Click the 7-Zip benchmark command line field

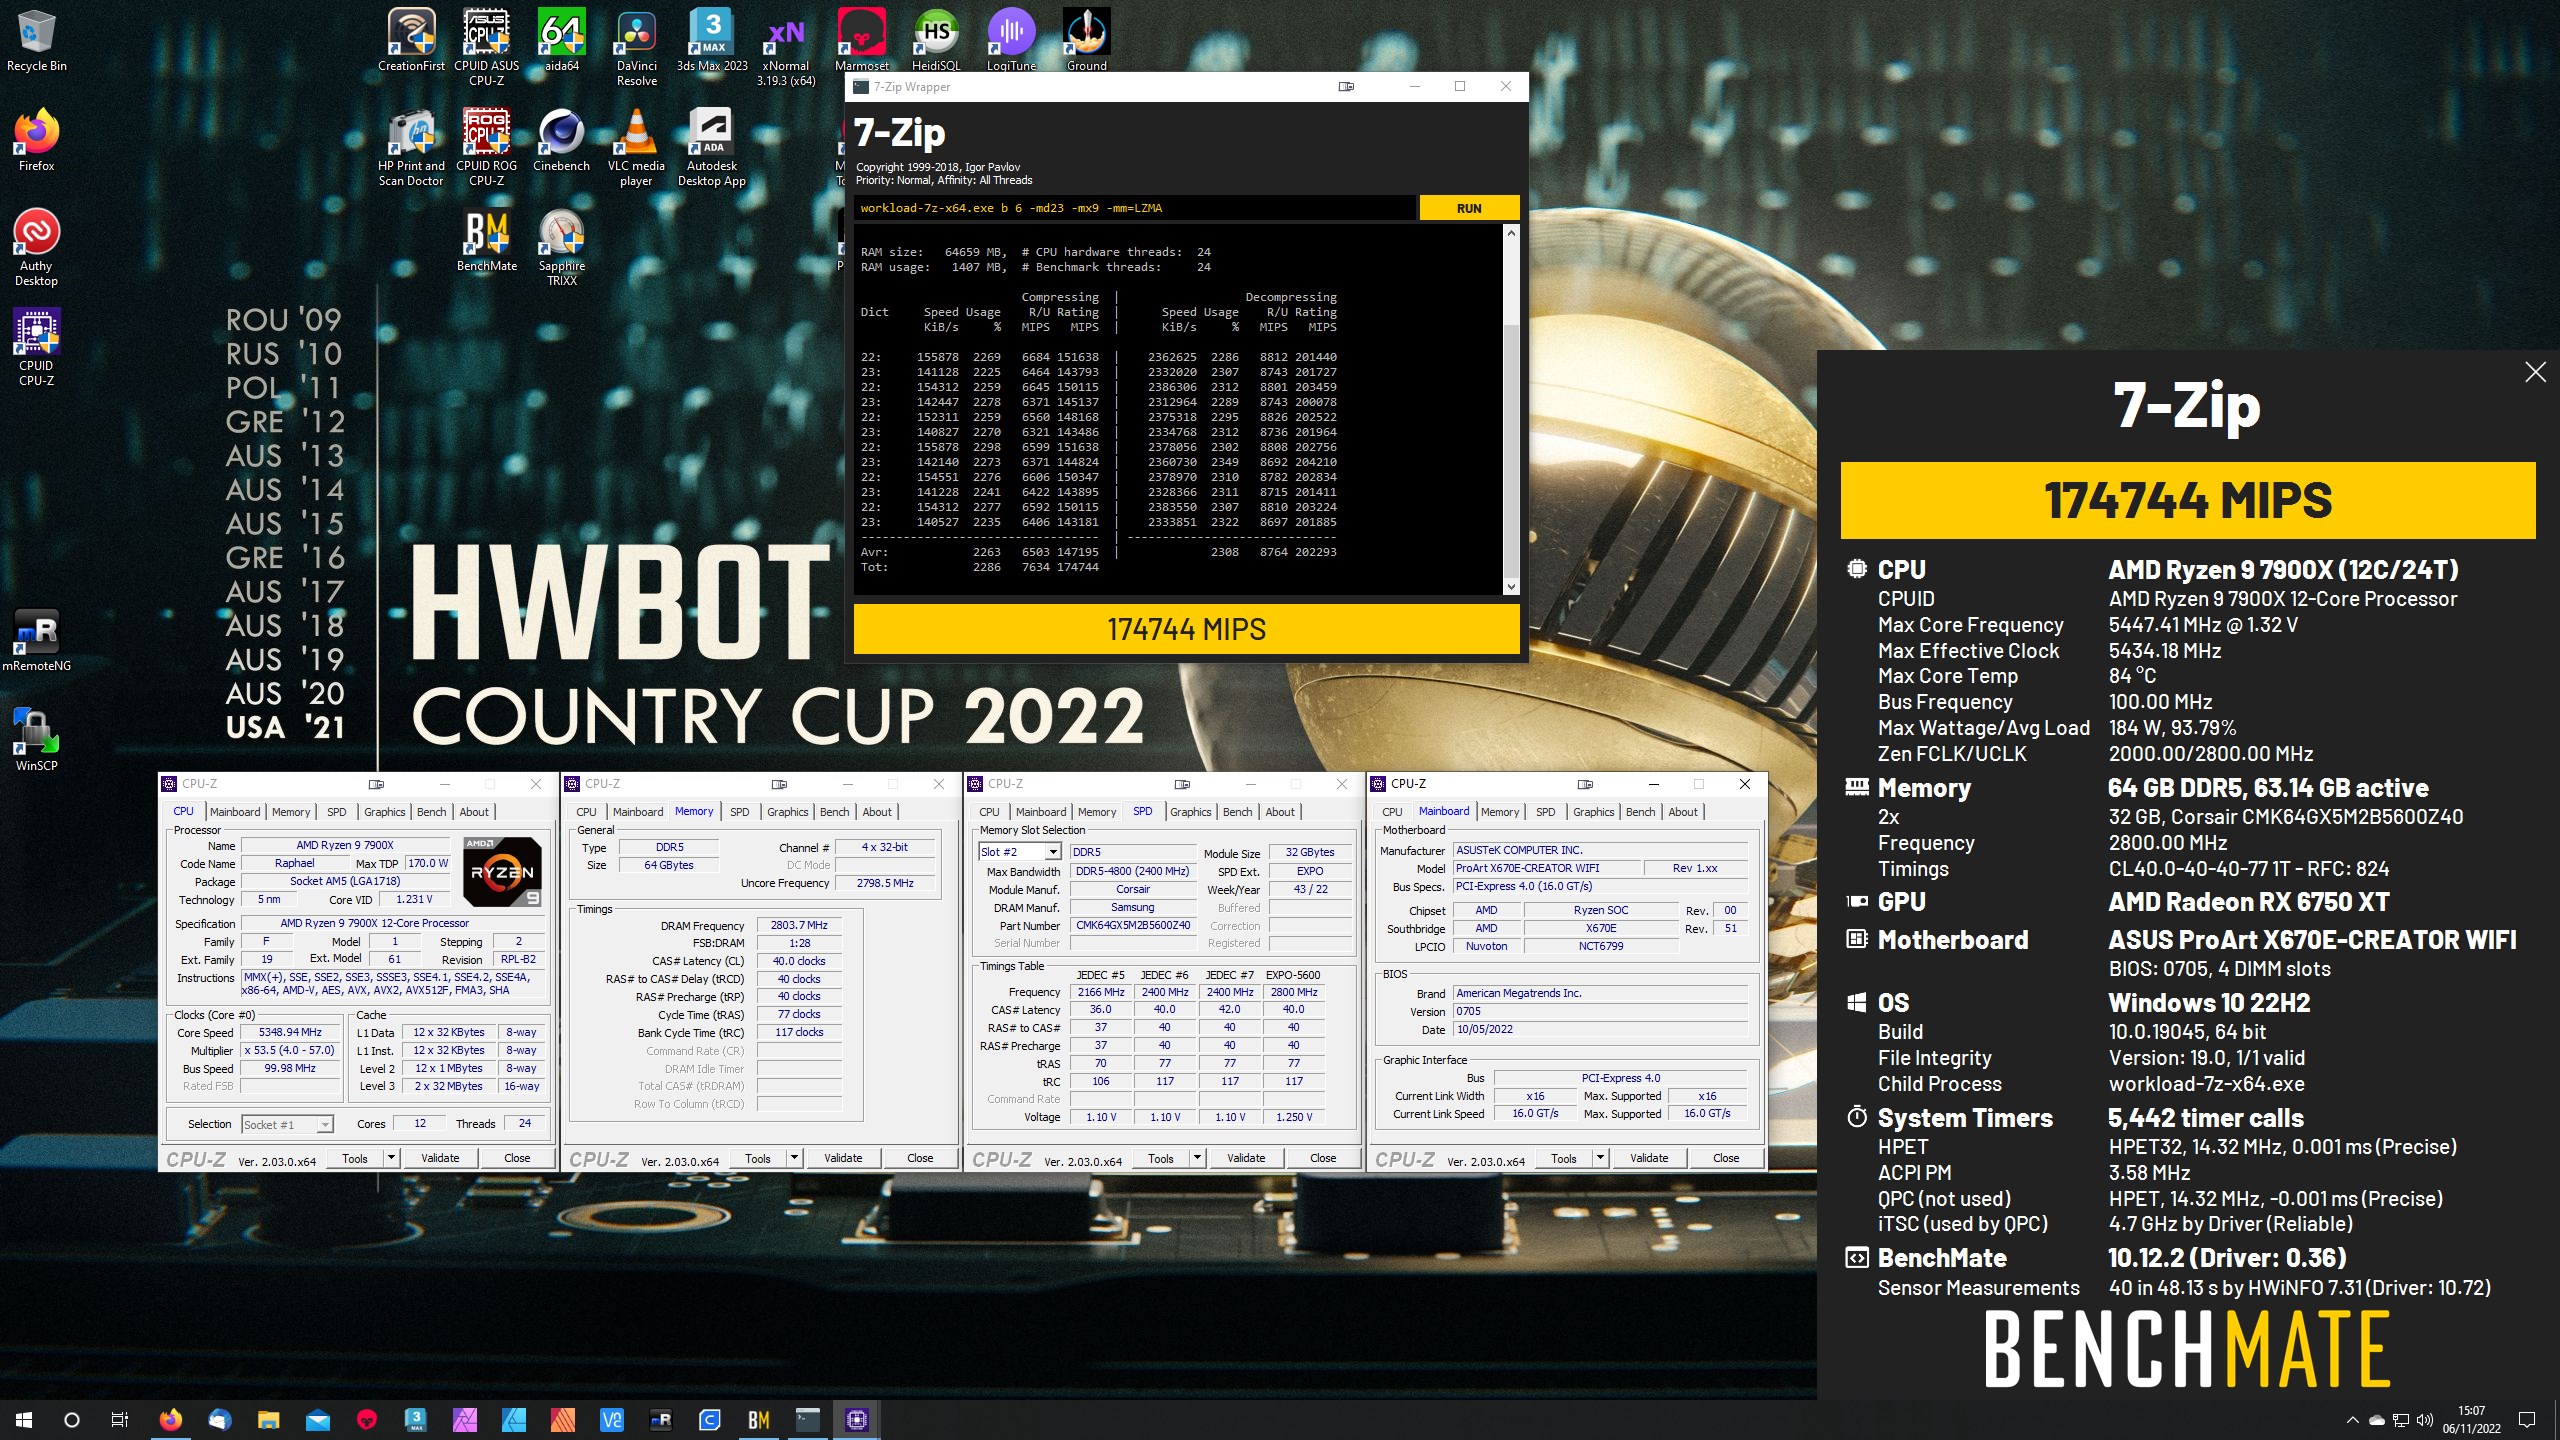(x=1134, y=208)
